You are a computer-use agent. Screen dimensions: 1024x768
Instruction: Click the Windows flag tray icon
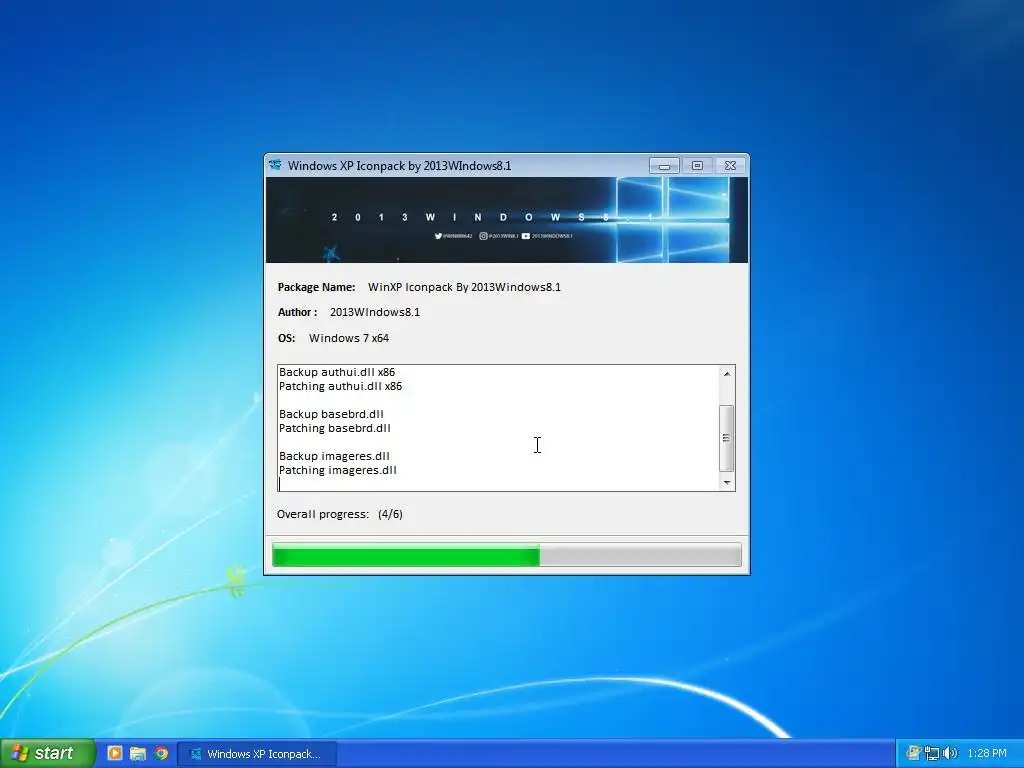coord(913,753)
